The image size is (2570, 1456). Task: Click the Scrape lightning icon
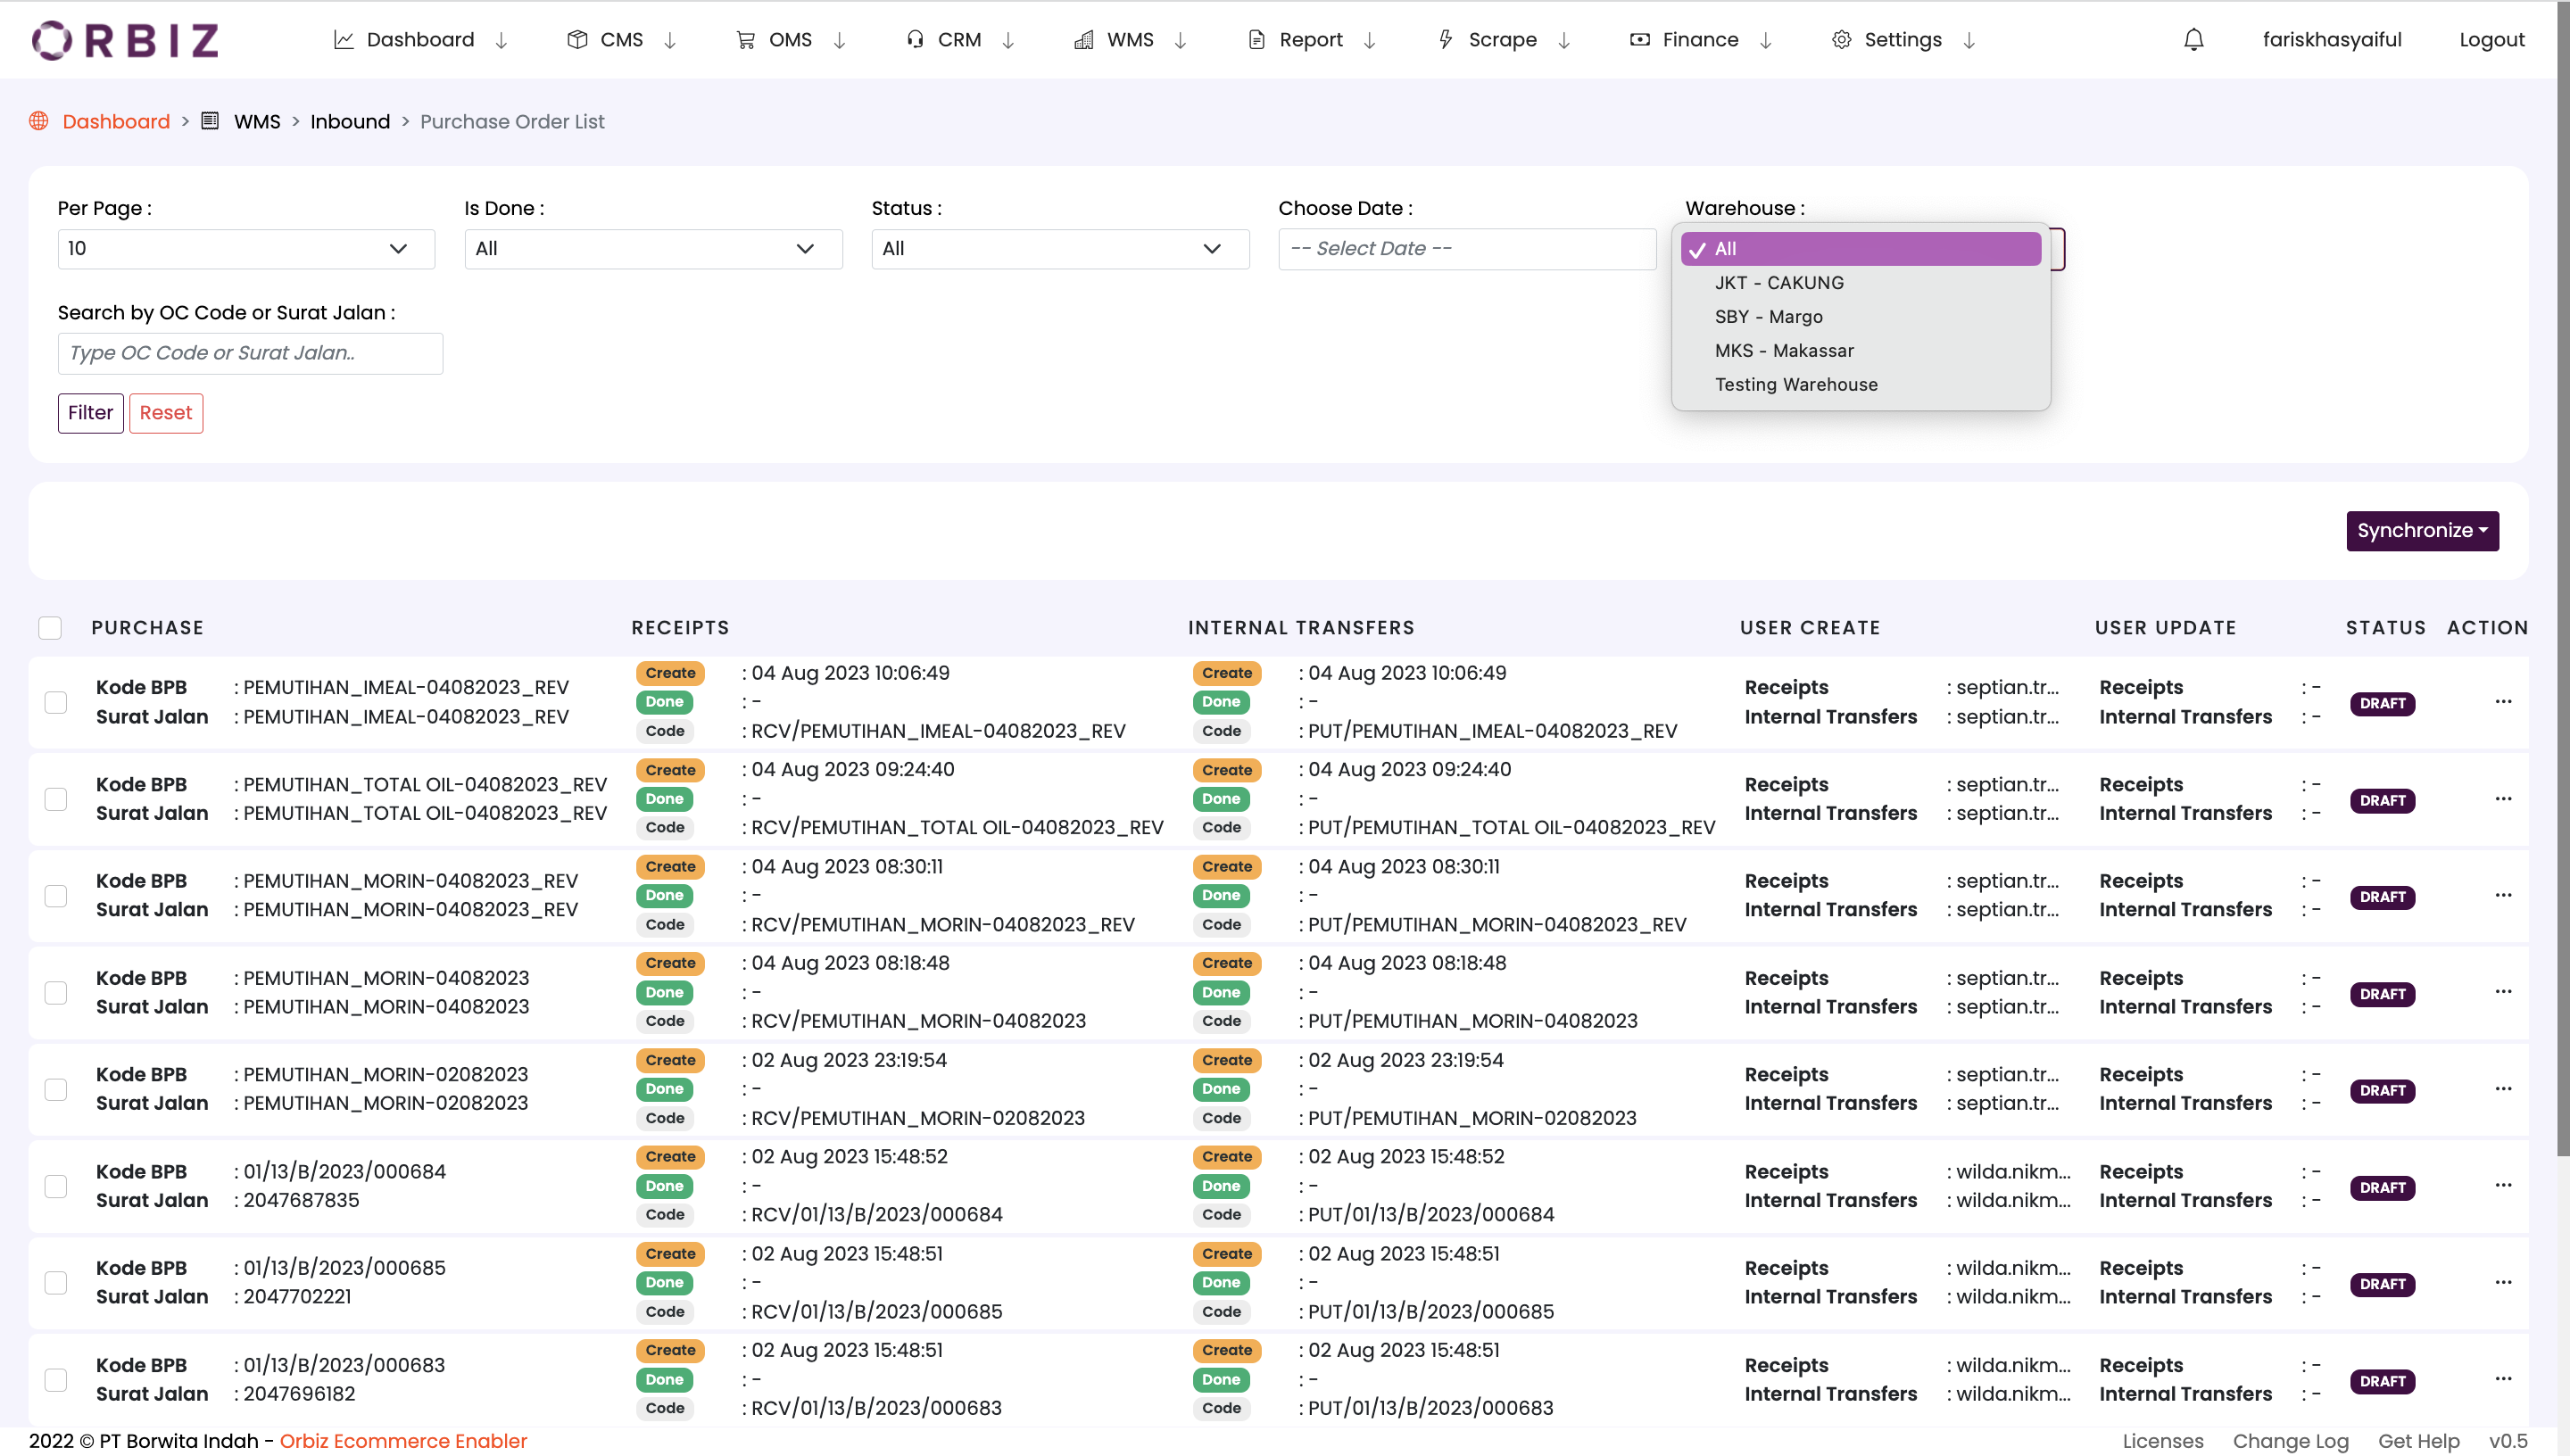coord(1445,40)
